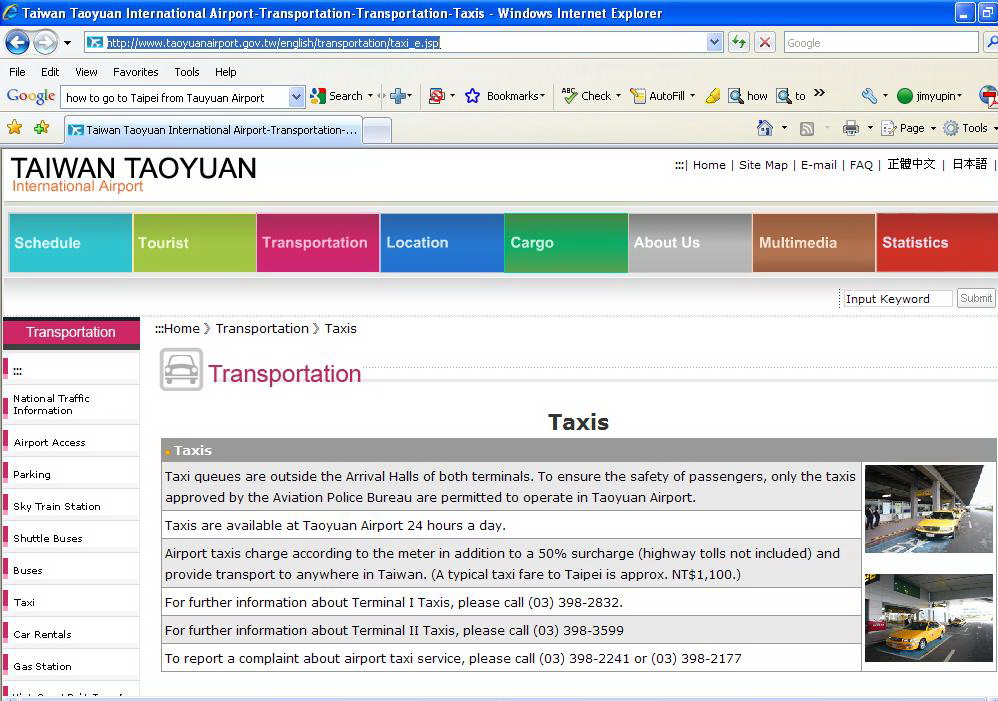Open the command bar Tools dropdown
Screen dimensions: 998x701
tap(969, 129)
